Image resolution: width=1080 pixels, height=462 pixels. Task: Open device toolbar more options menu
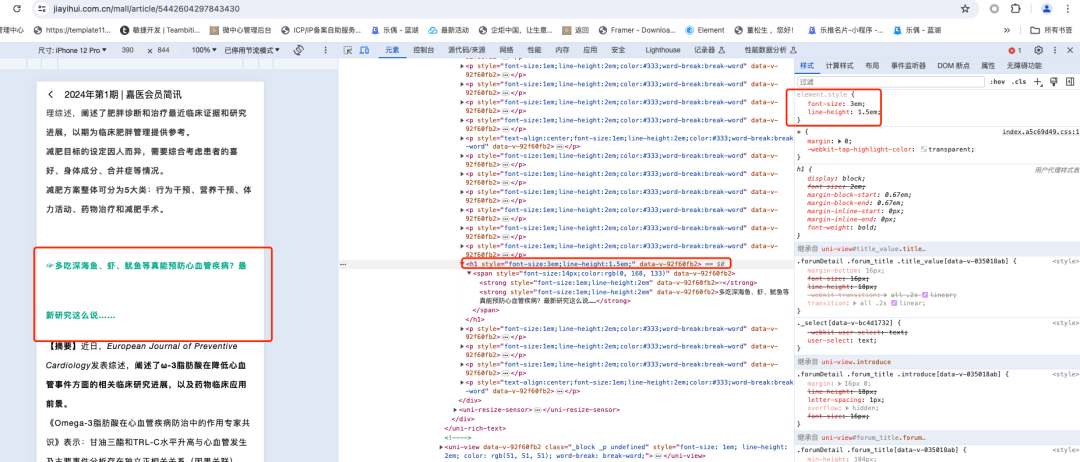click(324, 50)
